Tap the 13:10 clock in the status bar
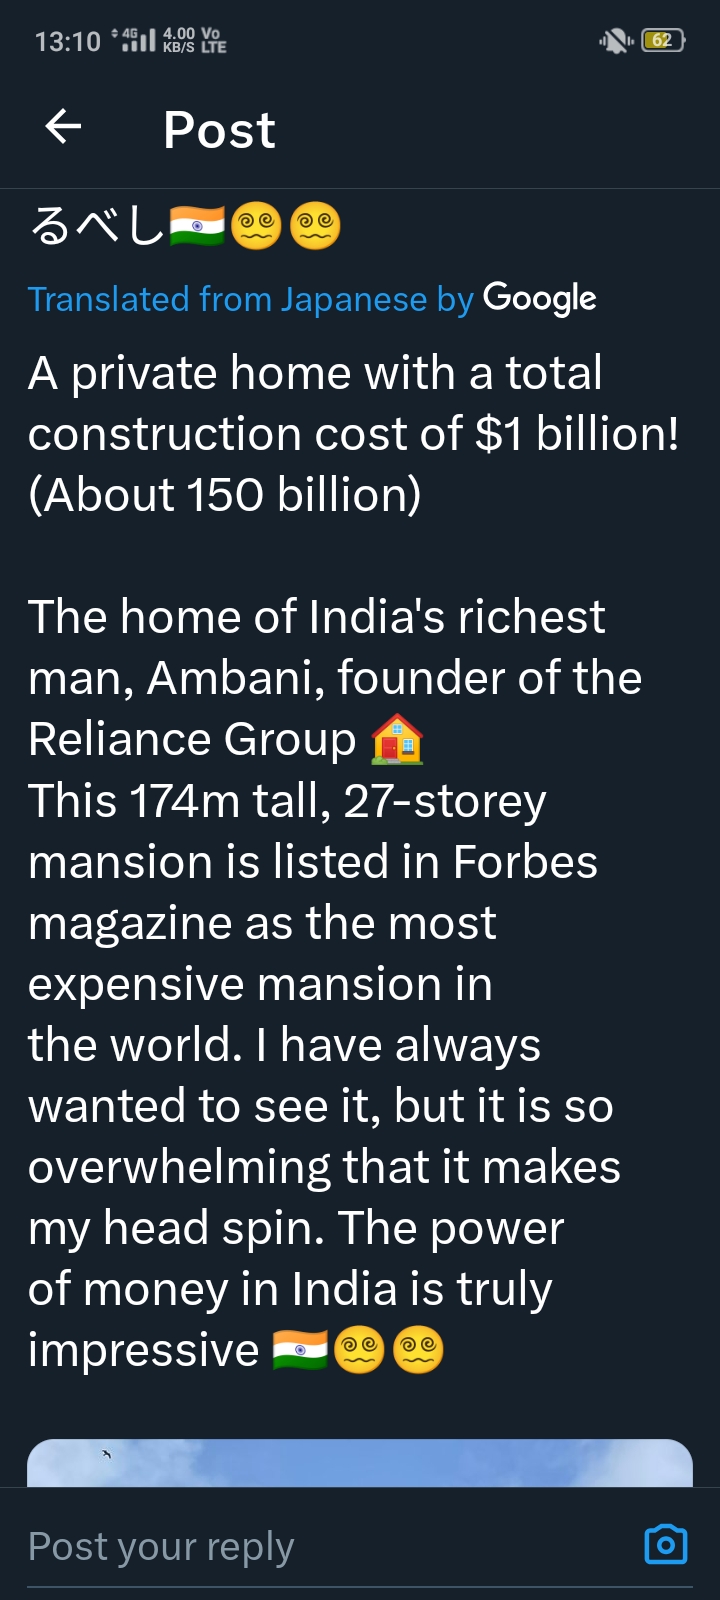The width and height of the screenshot is (720, 1600). (x=67, y=41)
